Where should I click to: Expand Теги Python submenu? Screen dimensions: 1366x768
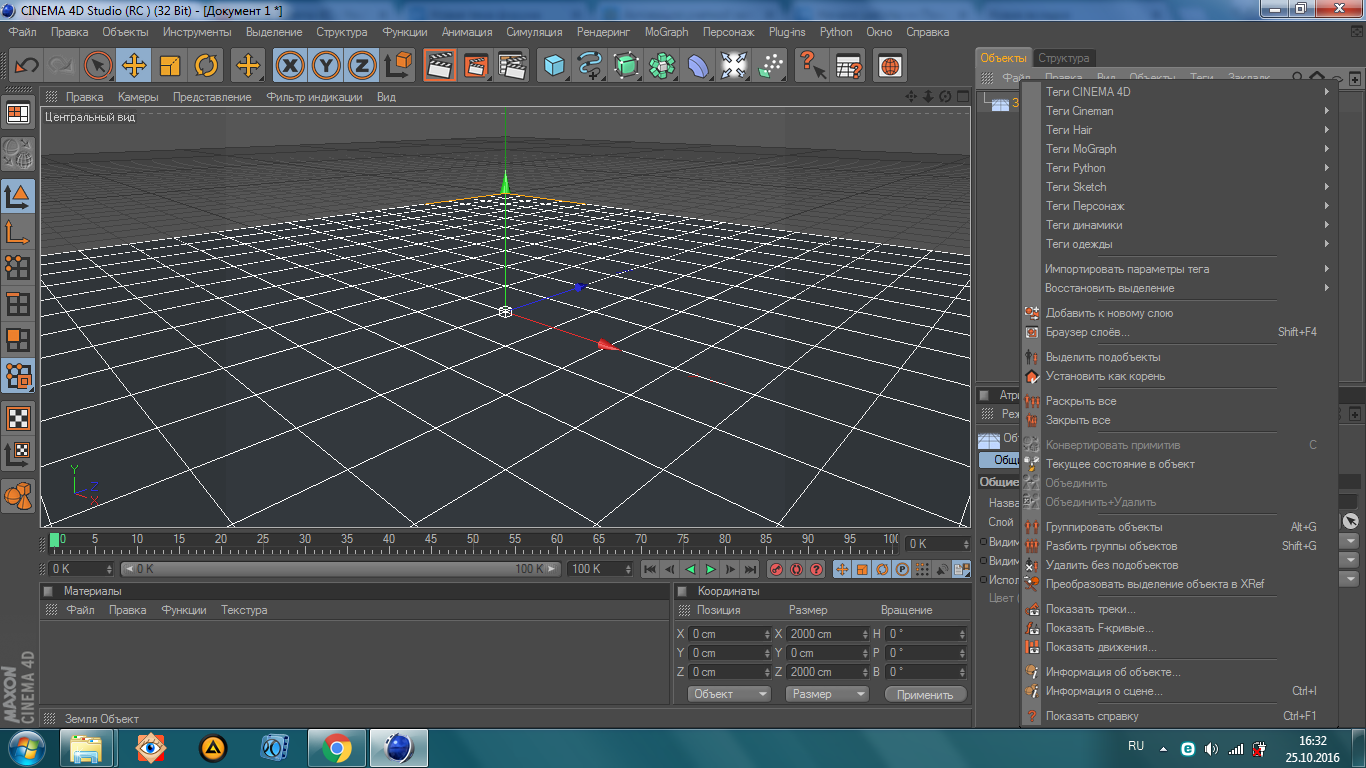[x=1180, y=168]
